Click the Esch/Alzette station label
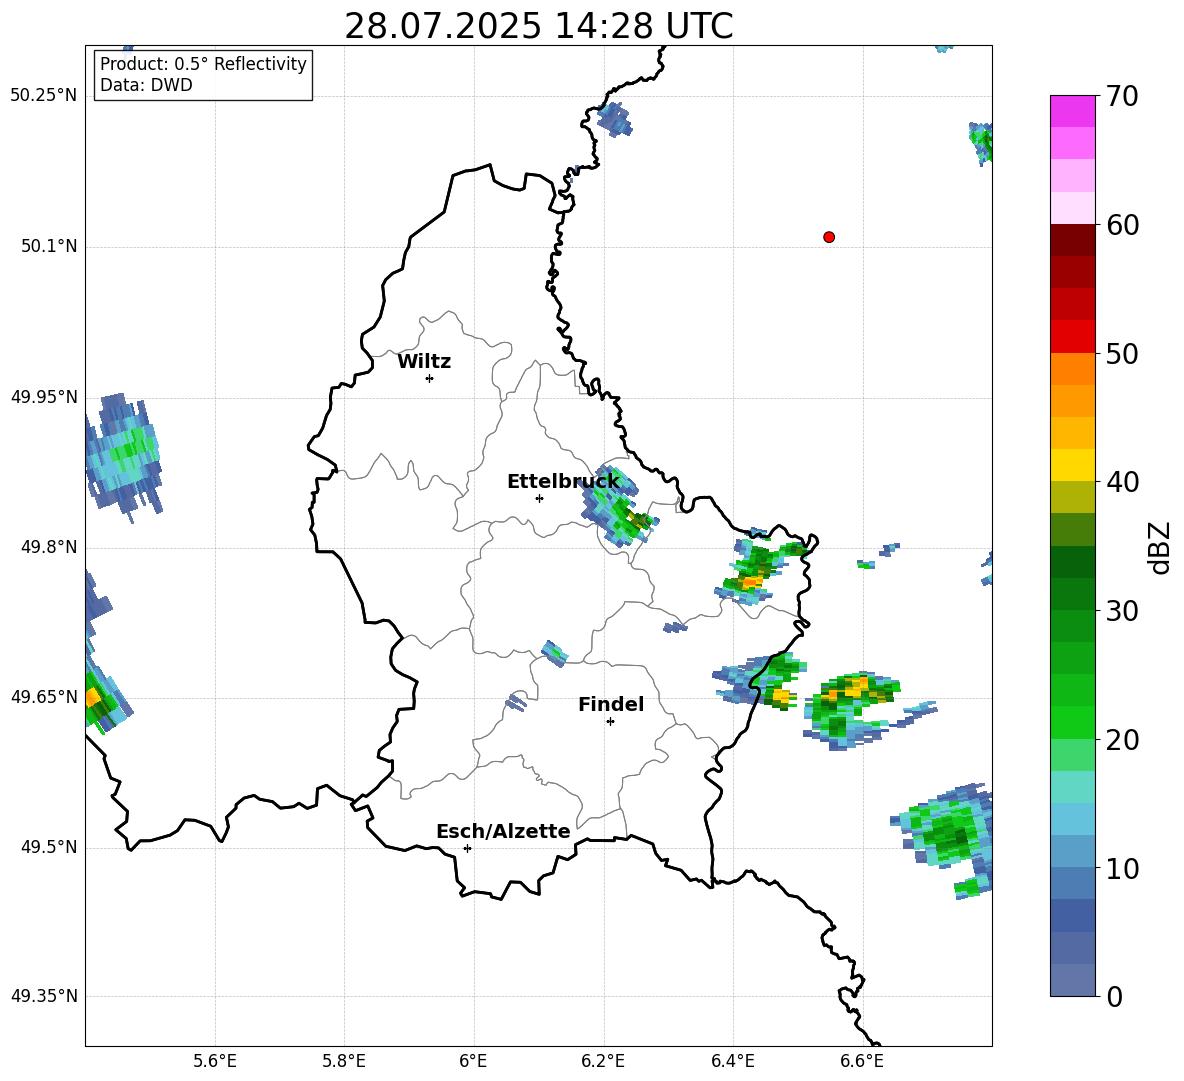Screen dimensions: 1184x1081 point(503,831)
